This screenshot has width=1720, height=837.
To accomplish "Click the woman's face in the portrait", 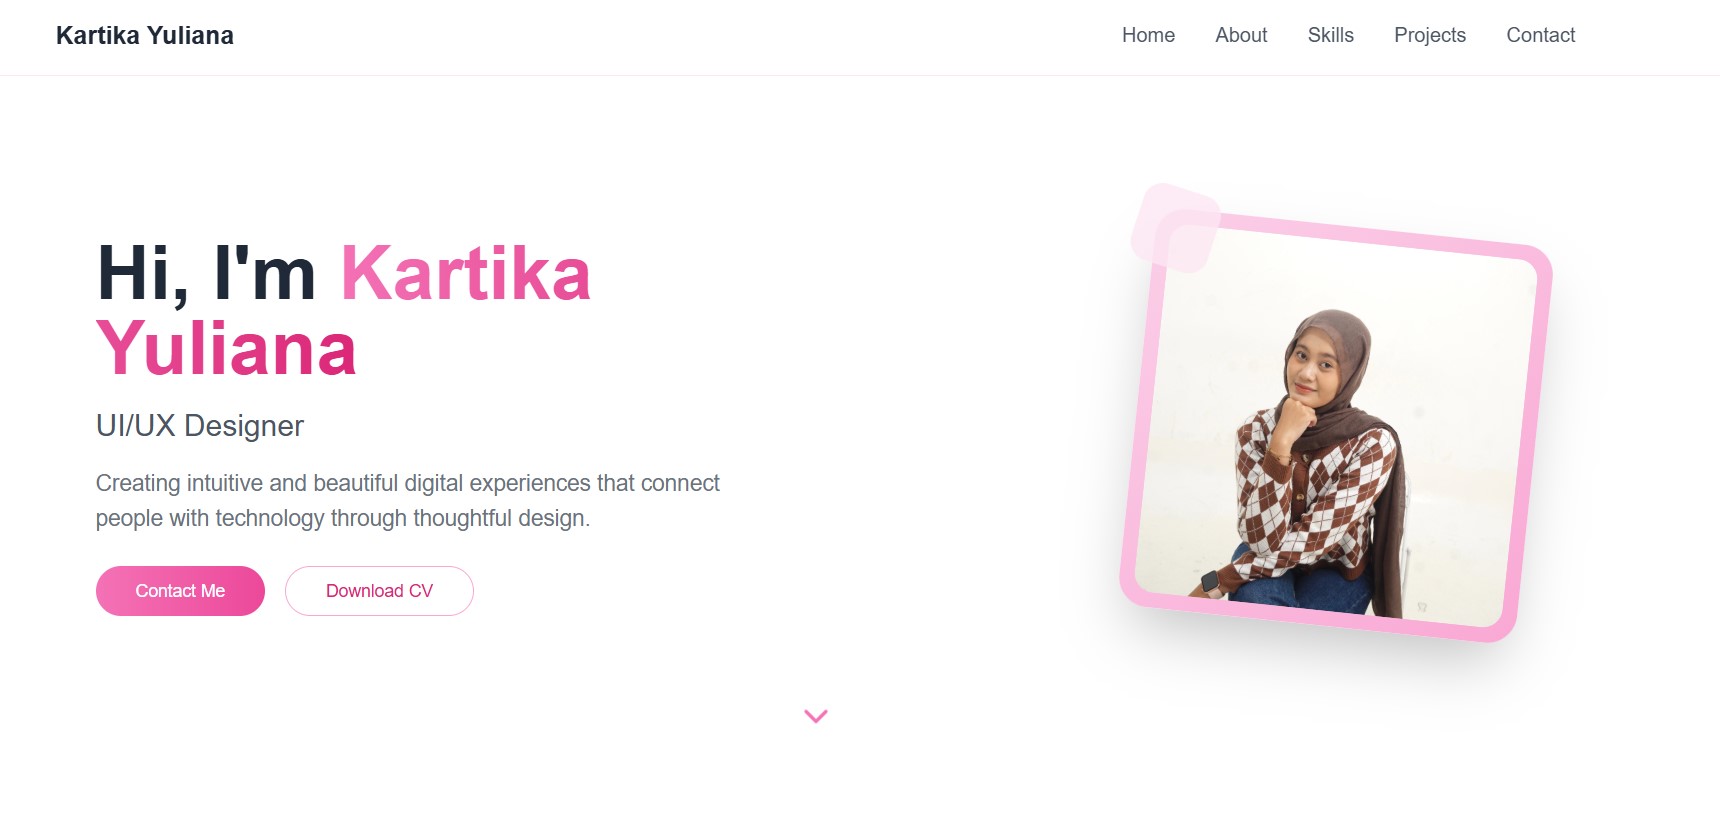I will 1312,367.
